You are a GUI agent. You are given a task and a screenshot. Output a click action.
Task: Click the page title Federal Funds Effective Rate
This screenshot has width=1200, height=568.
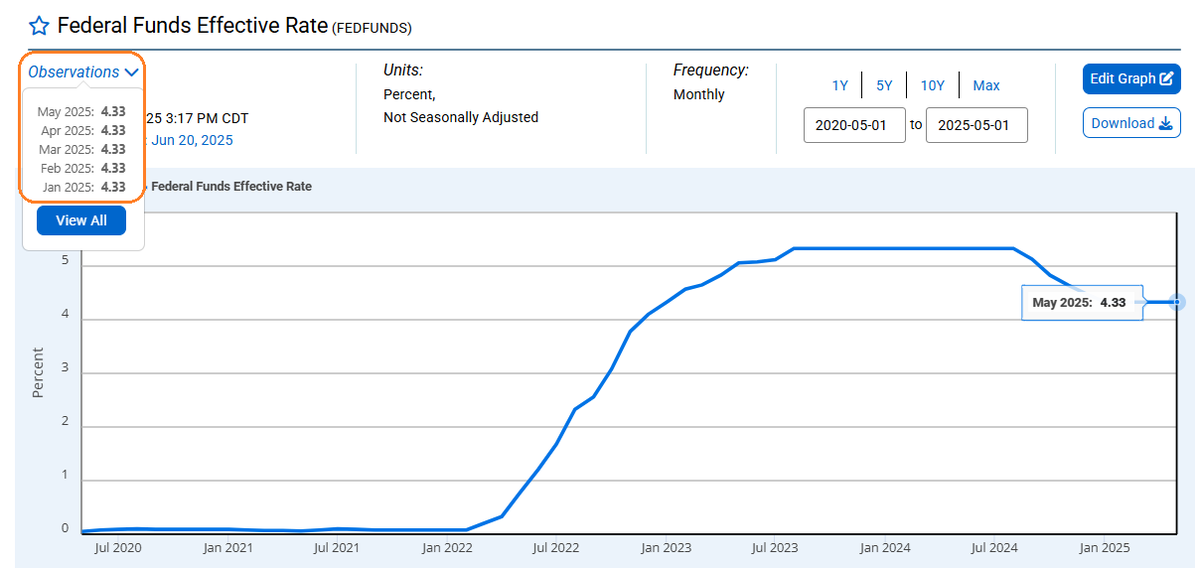click(x=193, y=25)
